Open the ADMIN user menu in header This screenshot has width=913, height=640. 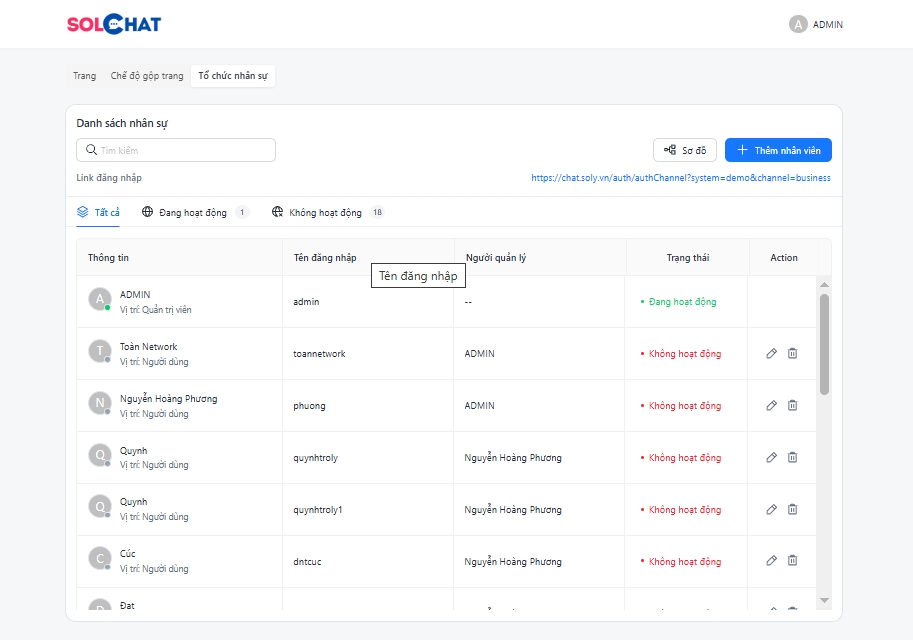point(827,24)
